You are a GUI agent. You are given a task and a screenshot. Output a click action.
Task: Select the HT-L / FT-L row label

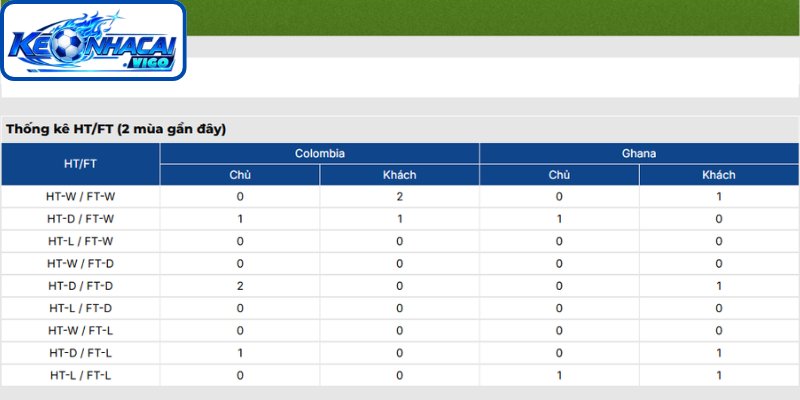tap(81, 376)
